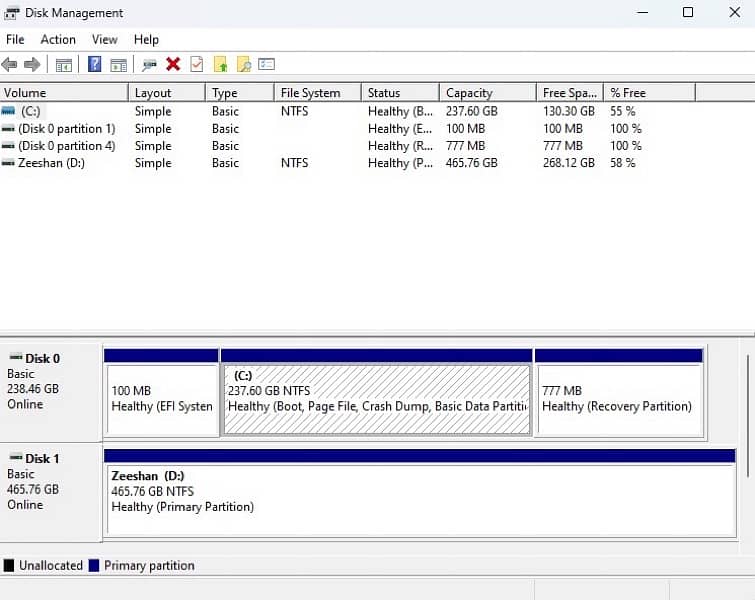Select Zeeshan (D:) row in volume list

tap(51, 163)
